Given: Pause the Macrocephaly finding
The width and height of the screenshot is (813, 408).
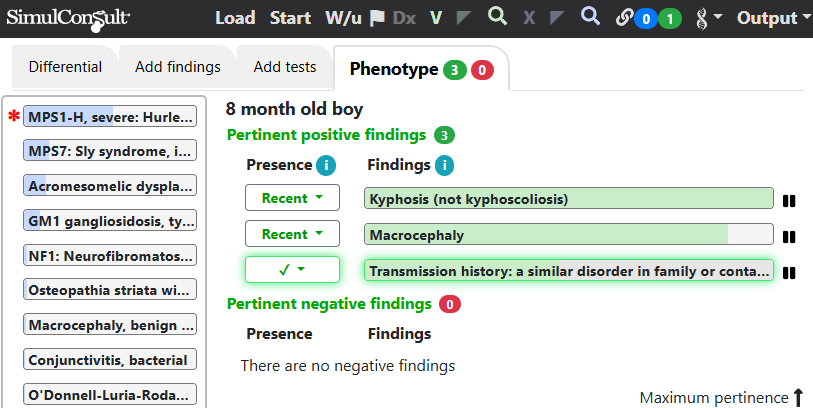Looking at the screenshot, I should click(789, 237).
